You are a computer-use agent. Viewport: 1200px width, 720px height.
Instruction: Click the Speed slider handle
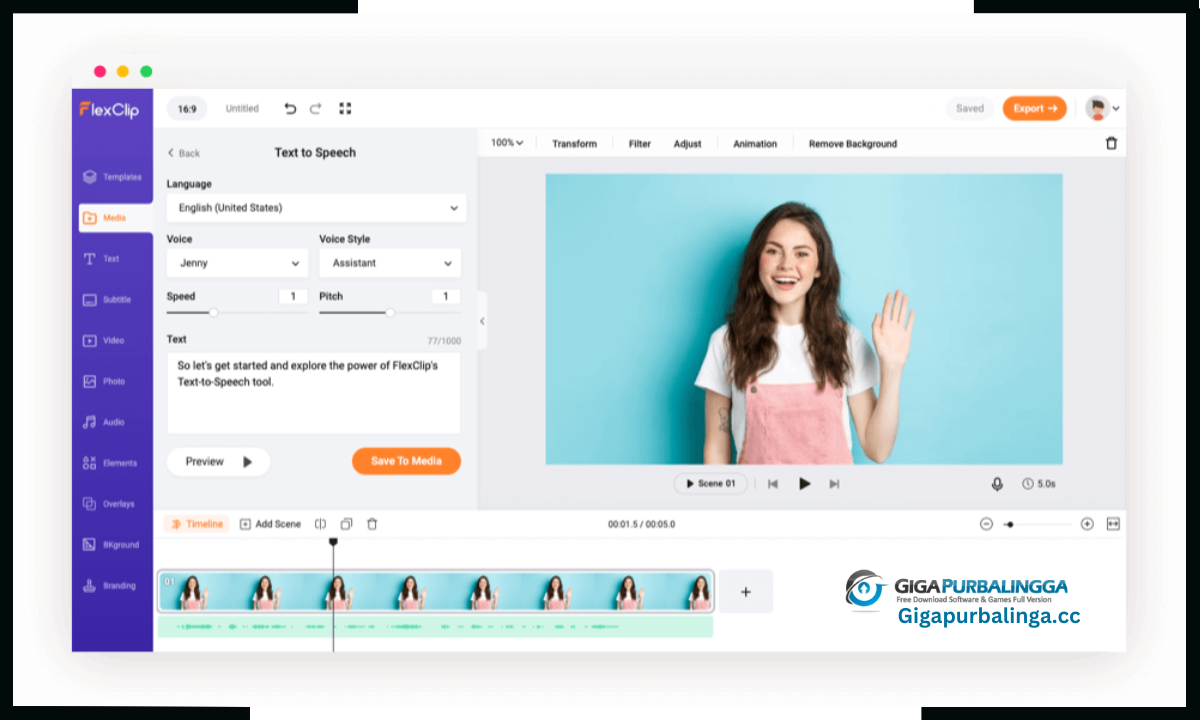point(213,313)
